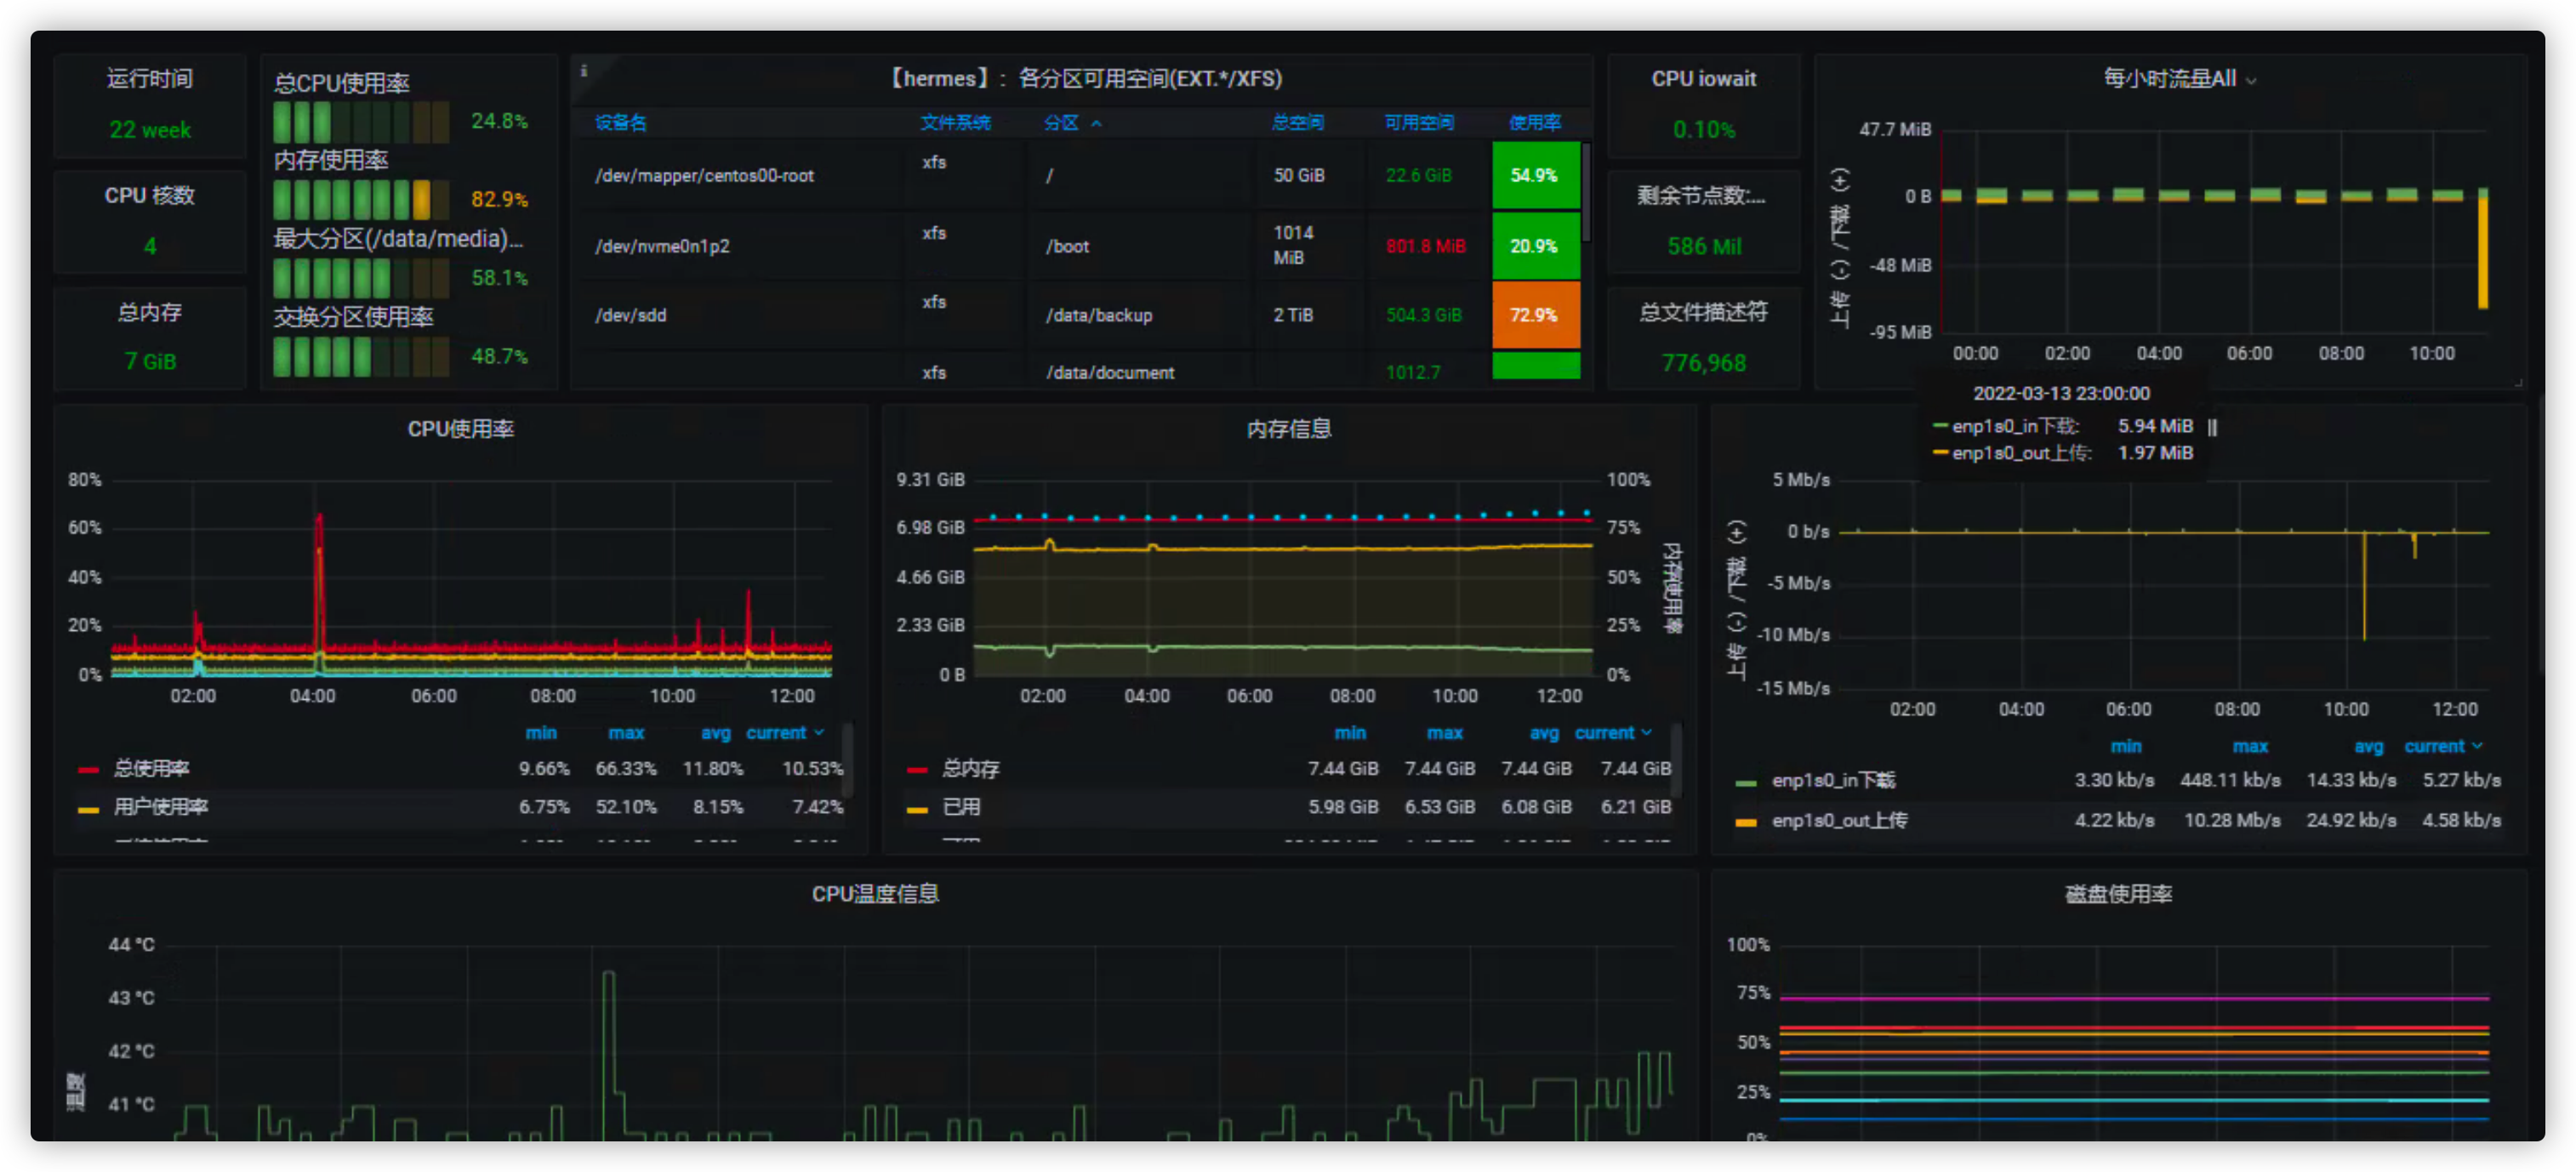Click the /data/backup partition entry
Viewport: 2576px width, 1172px height.
tap(1099, 315)
